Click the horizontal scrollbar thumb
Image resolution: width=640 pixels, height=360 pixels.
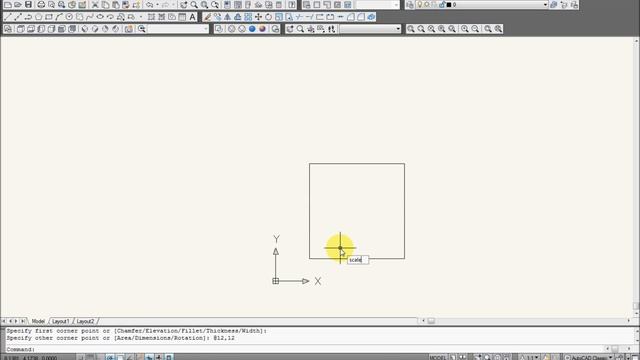(431, 321)
